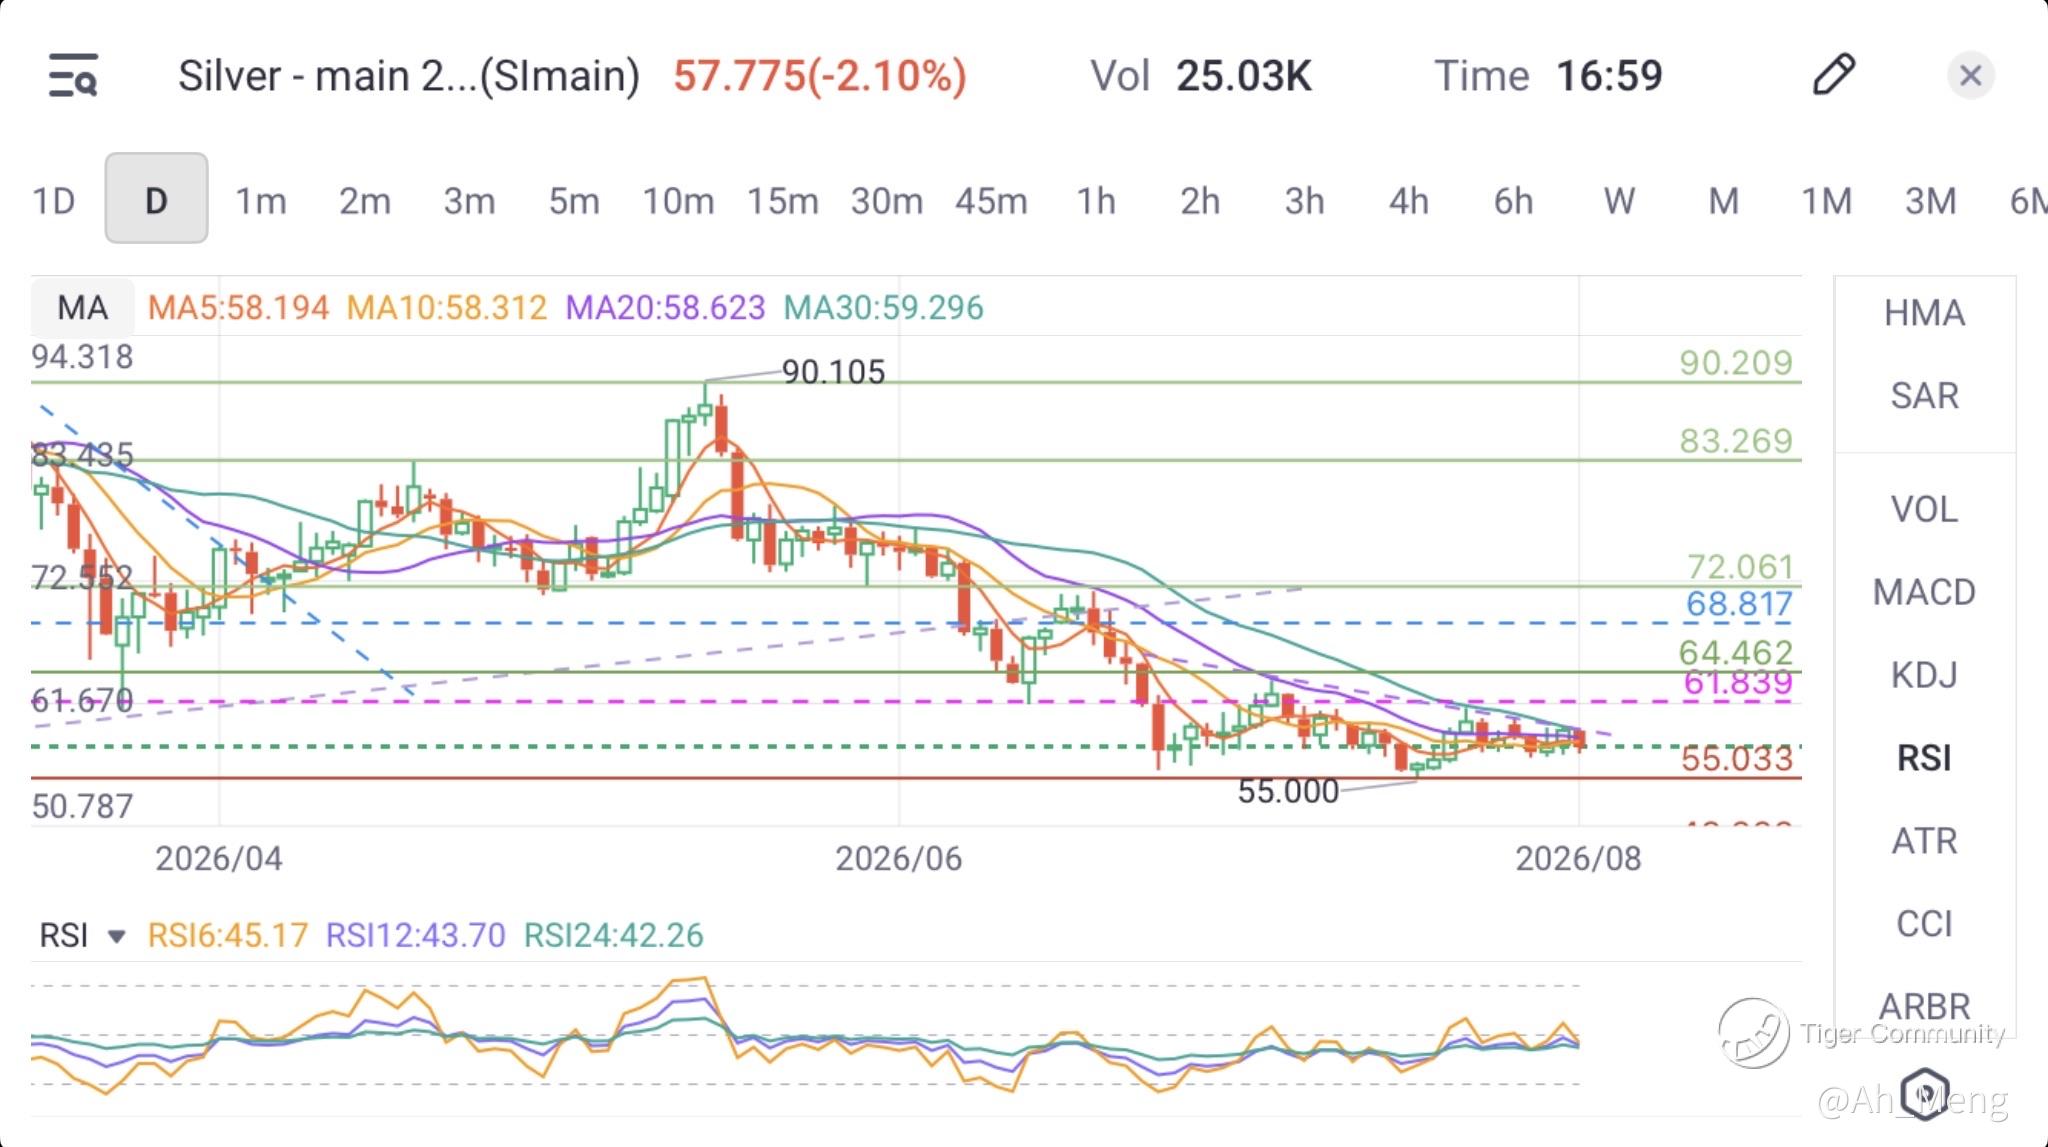Switch to the 2m timeframe
The width and height of the screenshot is (2048, 1147).
pyautogui.click(x=364, y=201)
